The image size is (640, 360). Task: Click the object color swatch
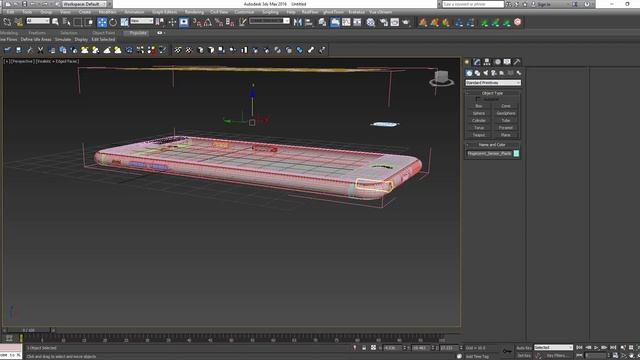coord(516,153)
